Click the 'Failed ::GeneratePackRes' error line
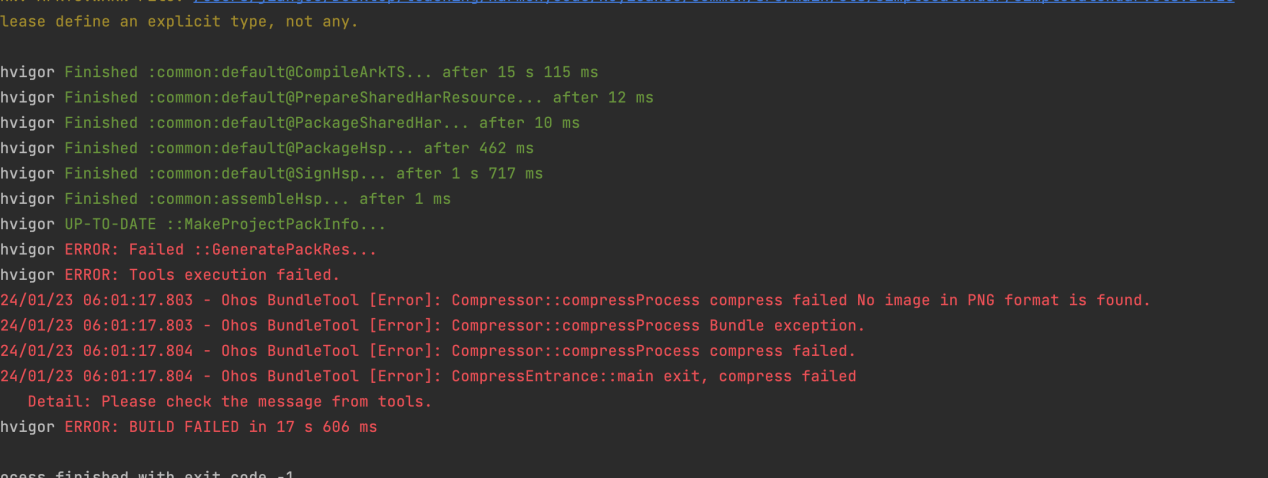Screen dimensions: 1268x478 tap(189, 250)
